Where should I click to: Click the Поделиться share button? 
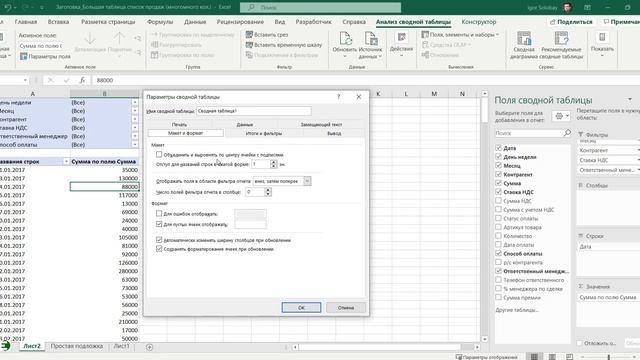click(571, 22)
